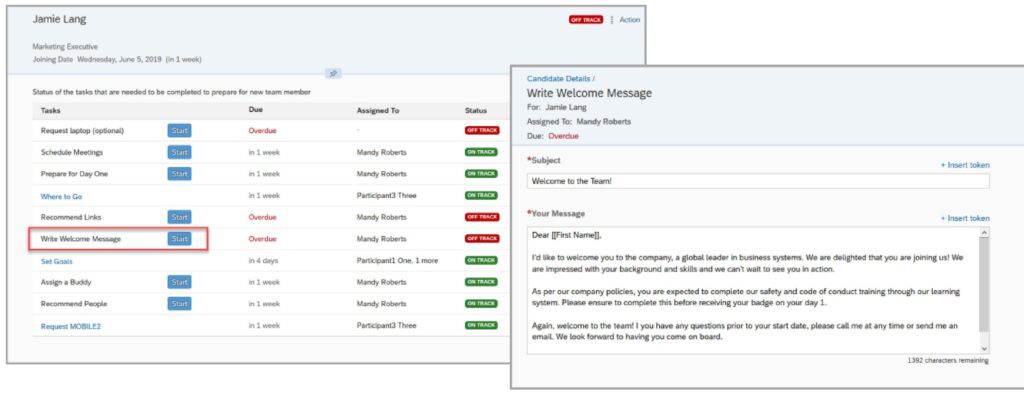Click Overdue in the Request laptop row
This screenshot has width=1024, height=393.
tap(263, 131)
